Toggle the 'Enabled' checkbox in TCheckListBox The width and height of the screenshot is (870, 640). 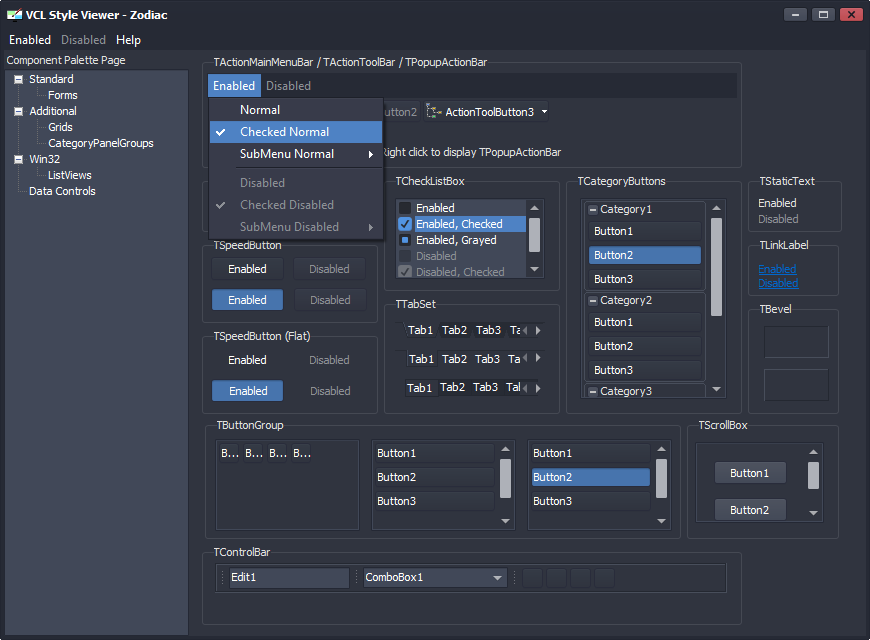[x=405, y=208]
